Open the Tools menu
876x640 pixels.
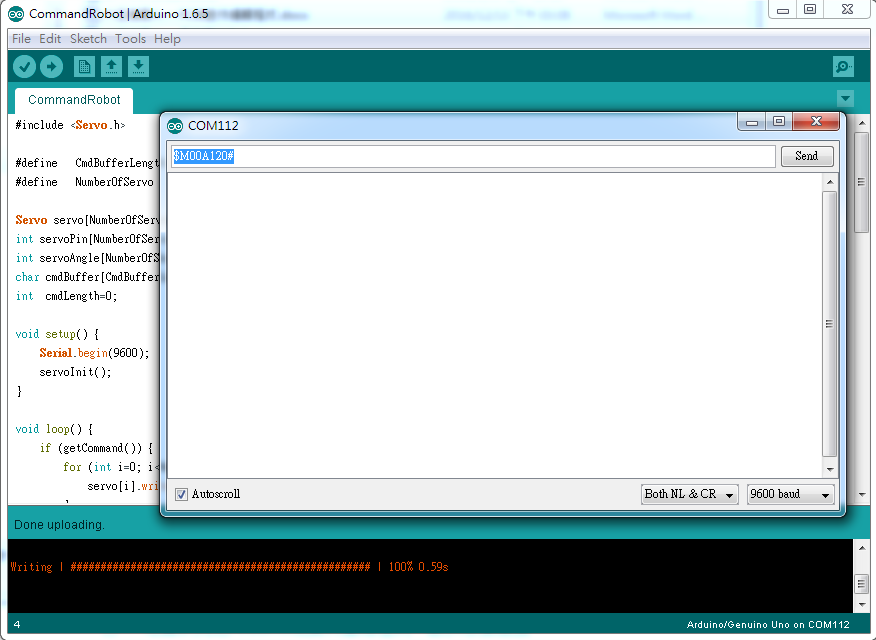coord(130,39)
